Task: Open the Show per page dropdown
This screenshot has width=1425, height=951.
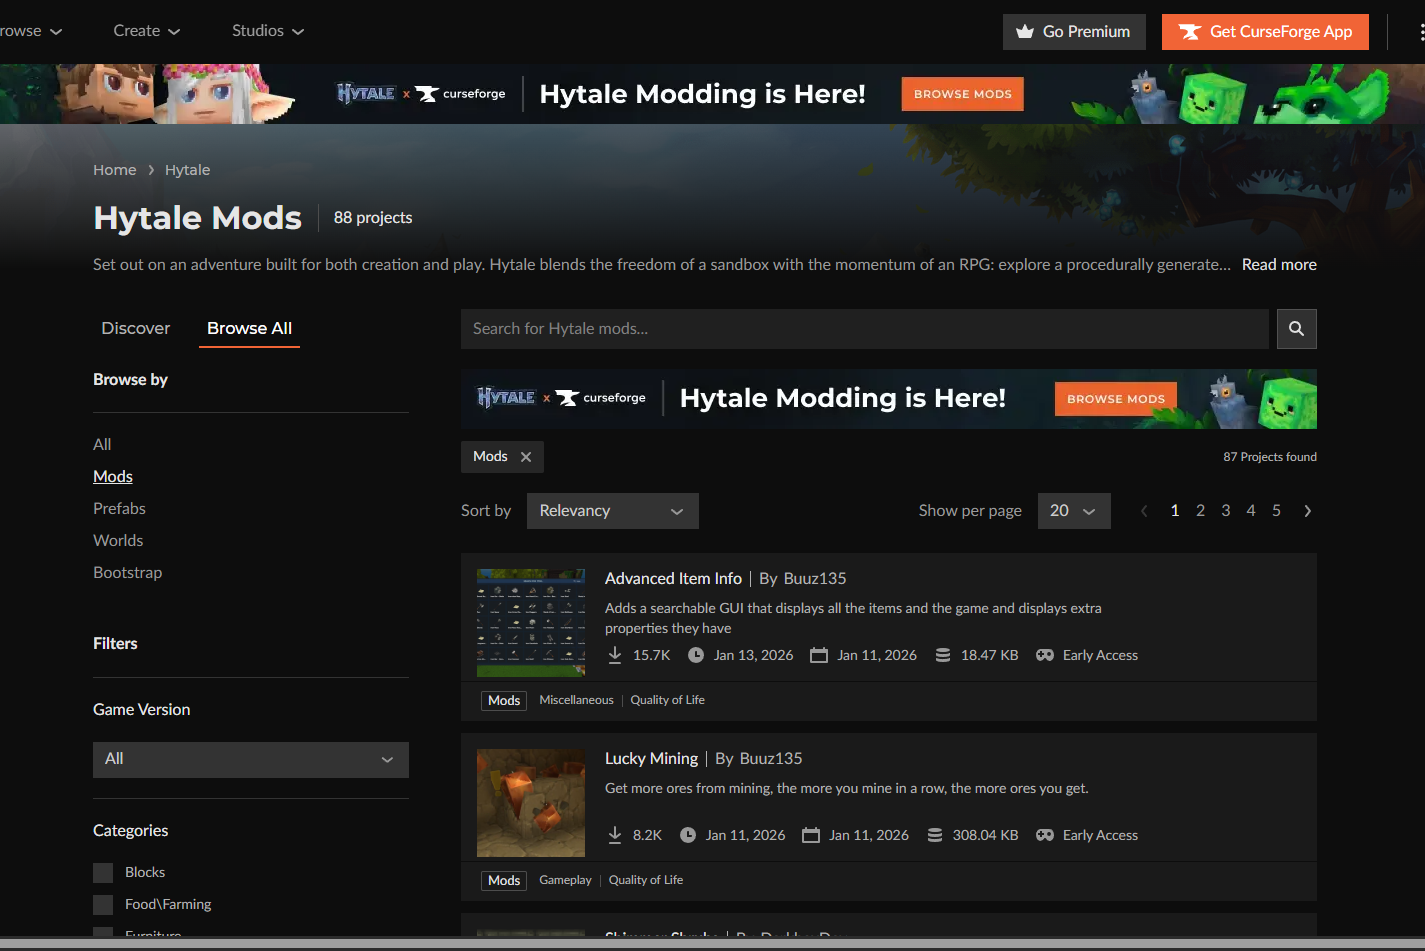Action: coord(1073,510)
